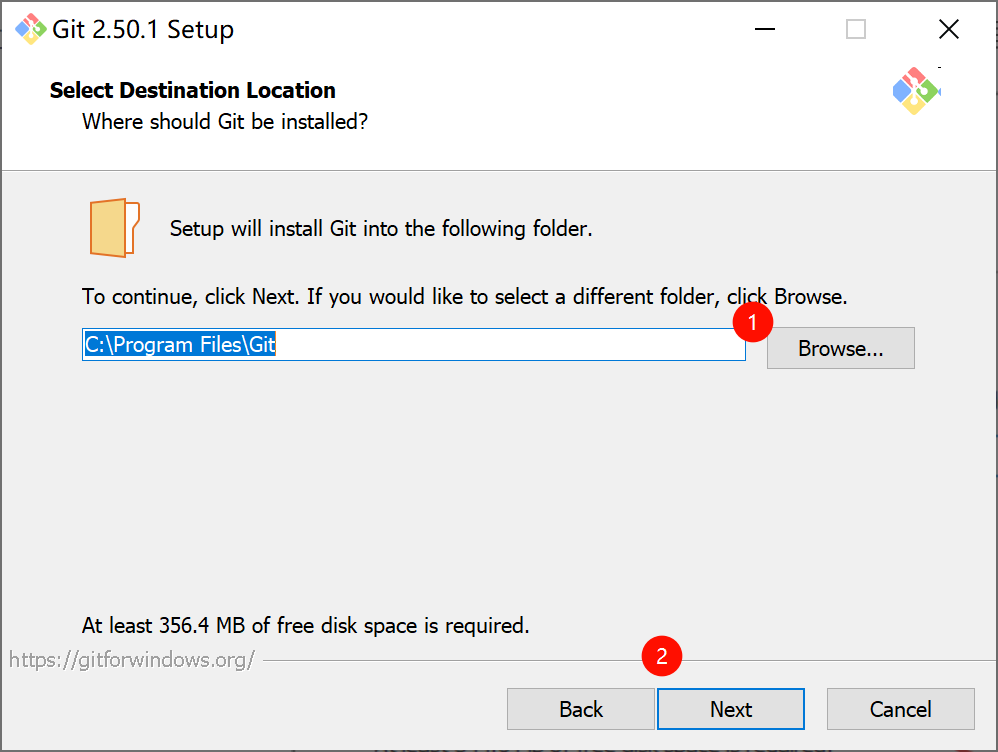Click the install path field C:\Program Files\Git

[414, 344]
